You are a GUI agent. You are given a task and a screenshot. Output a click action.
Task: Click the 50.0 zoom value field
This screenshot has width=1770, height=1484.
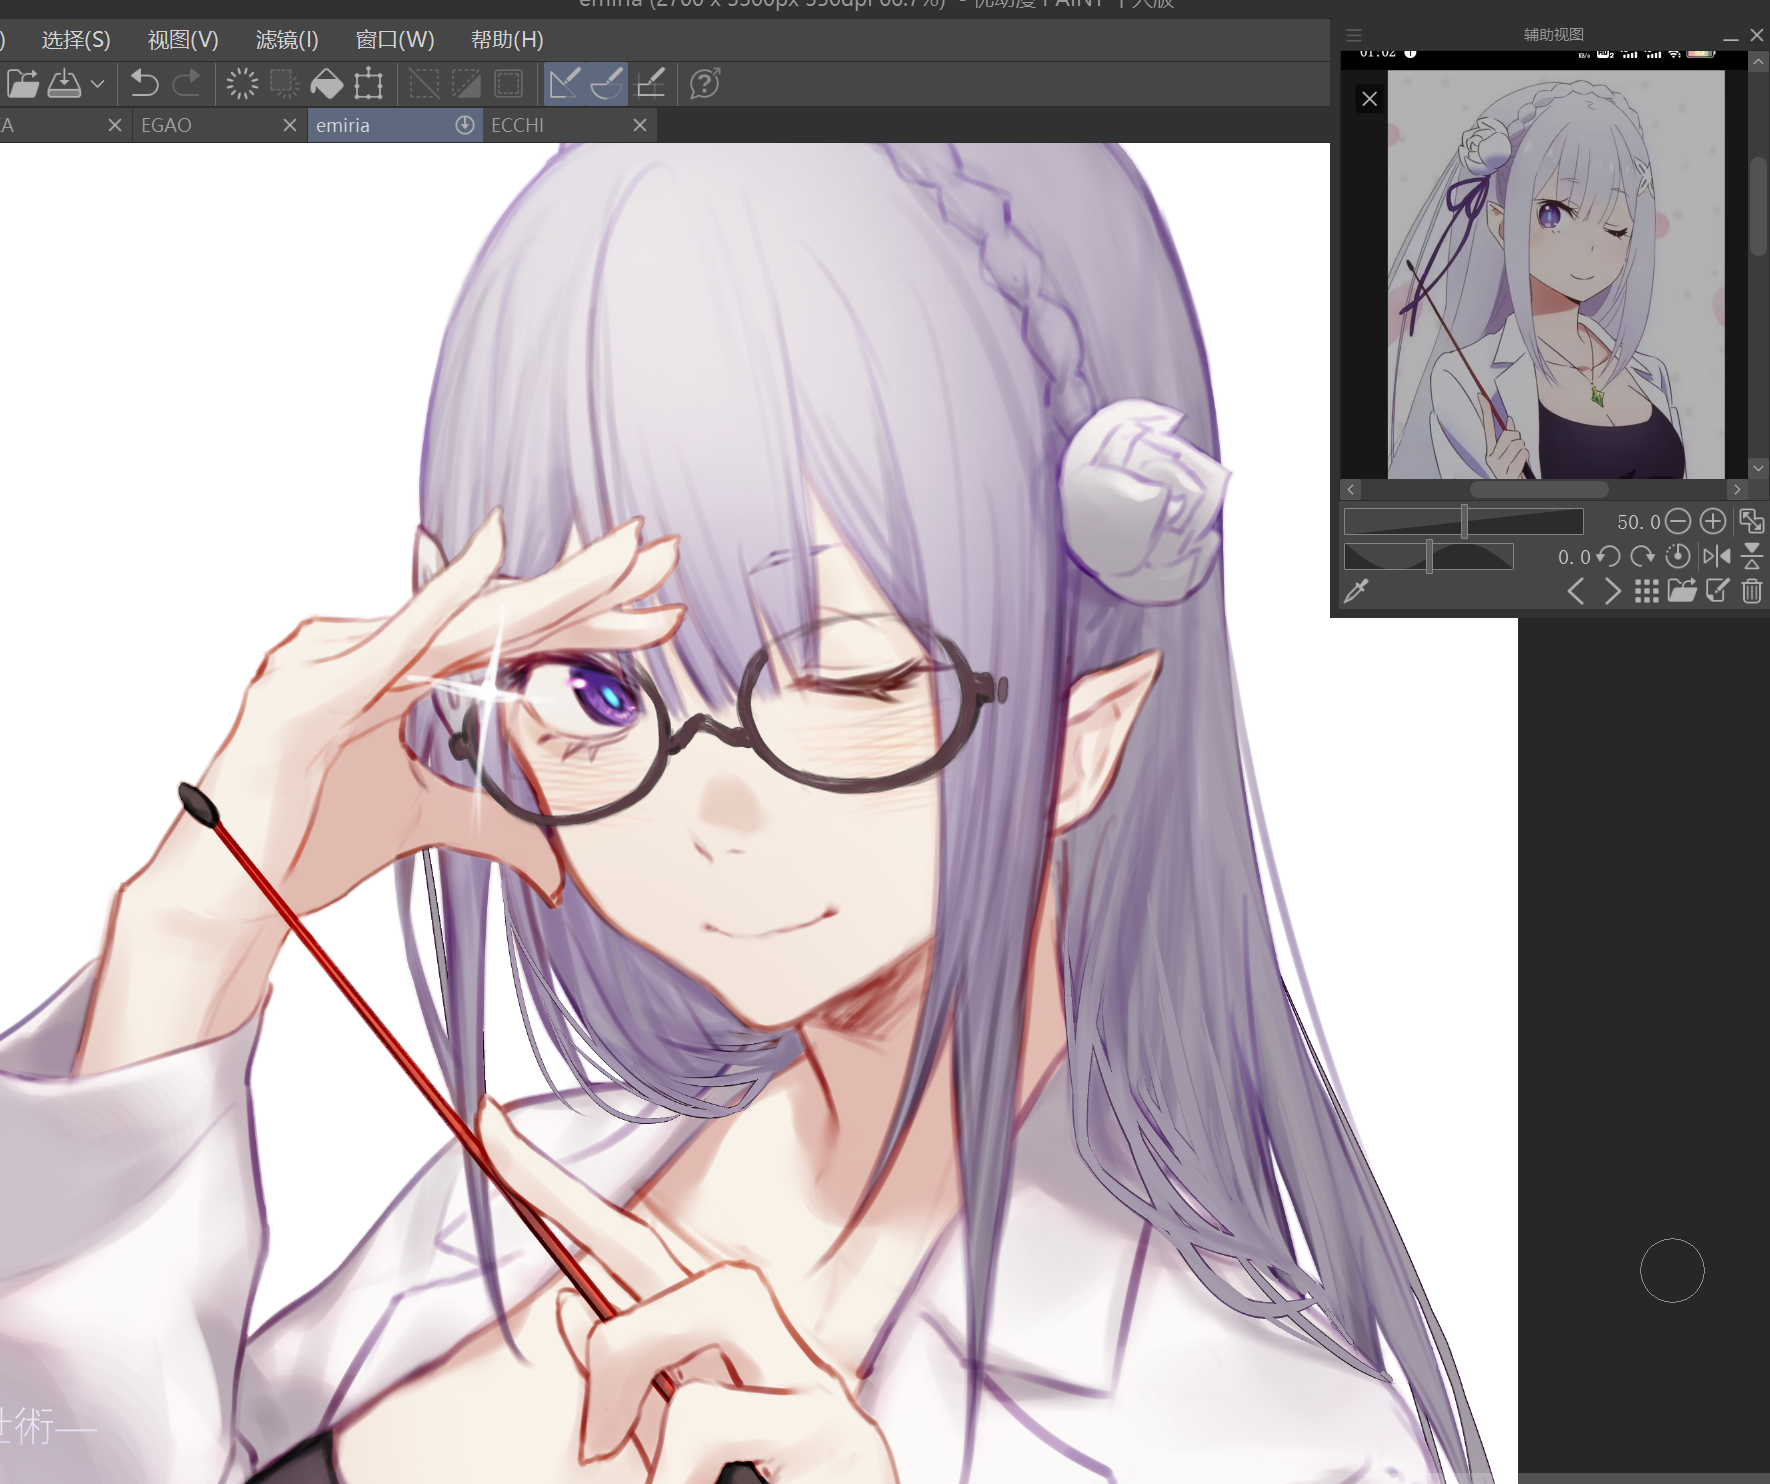tap(1638, 522)
